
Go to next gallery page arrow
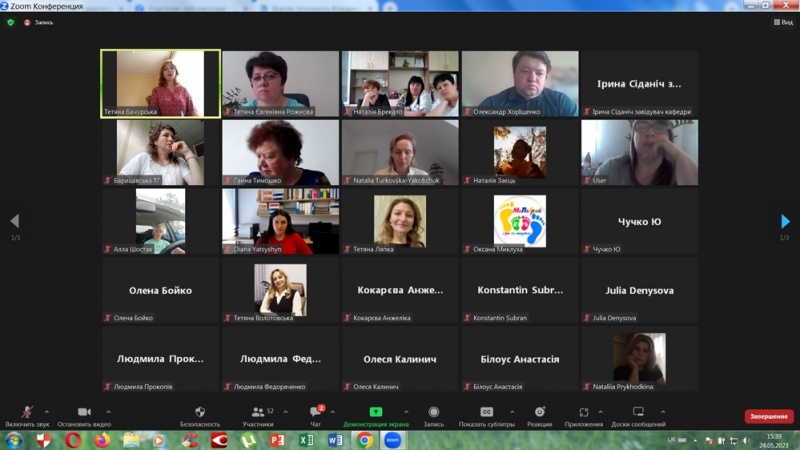pos(785,222)
